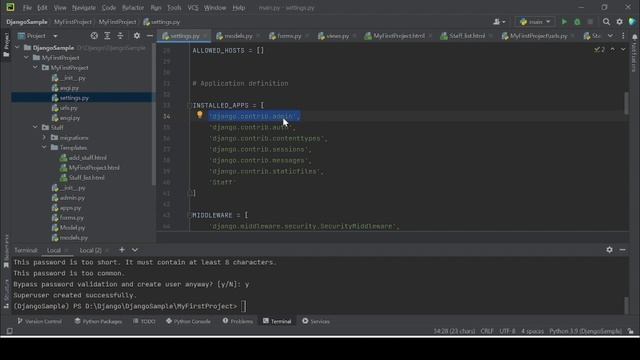The height and width of the screenshot is (360, 640).
Task: Open the File menu
Action: point(27,7)
